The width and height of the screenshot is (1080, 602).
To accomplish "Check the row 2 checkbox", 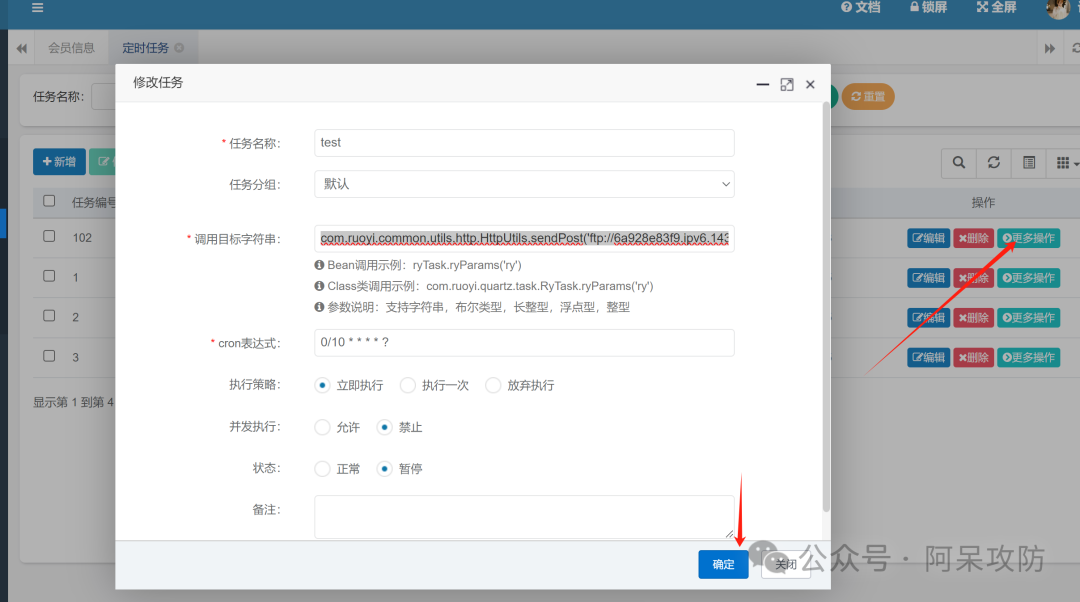I will (49, 316).
